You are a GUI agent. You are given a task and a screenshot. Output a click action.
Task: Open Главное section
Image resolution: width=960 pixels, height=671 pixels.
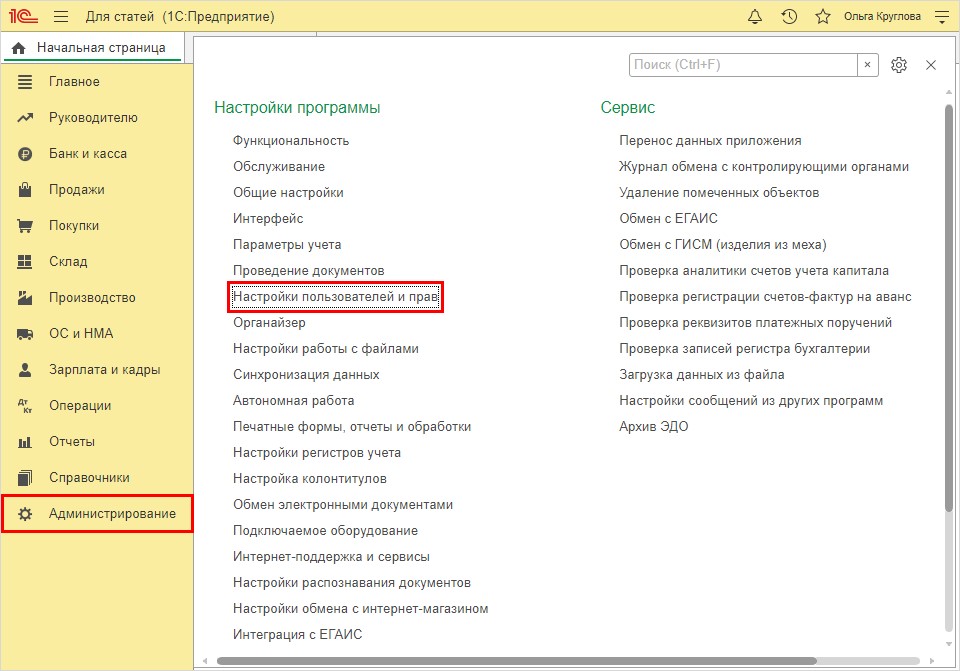tap(74, 81)
